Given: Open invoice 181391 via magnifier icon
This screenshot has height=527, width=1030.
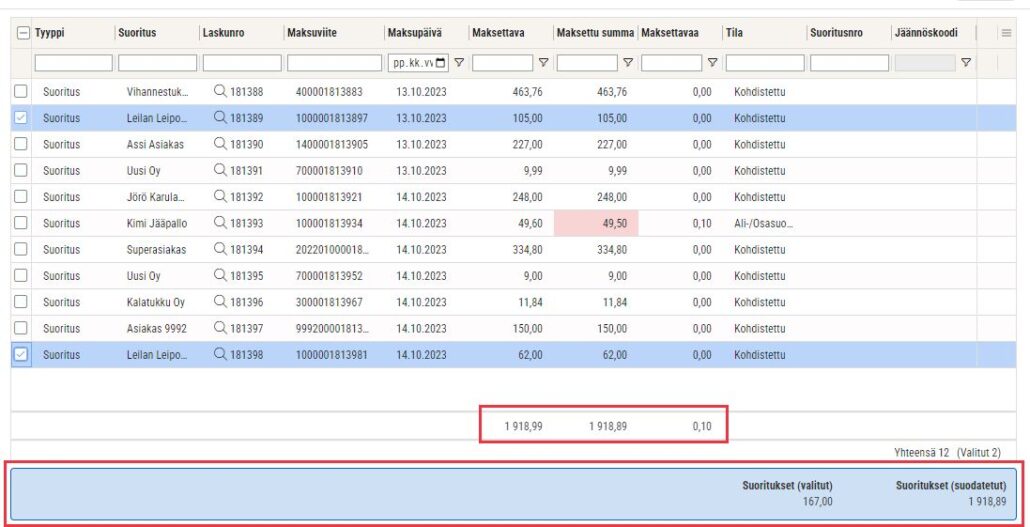Looking at the screenshot, I should 220,171.
